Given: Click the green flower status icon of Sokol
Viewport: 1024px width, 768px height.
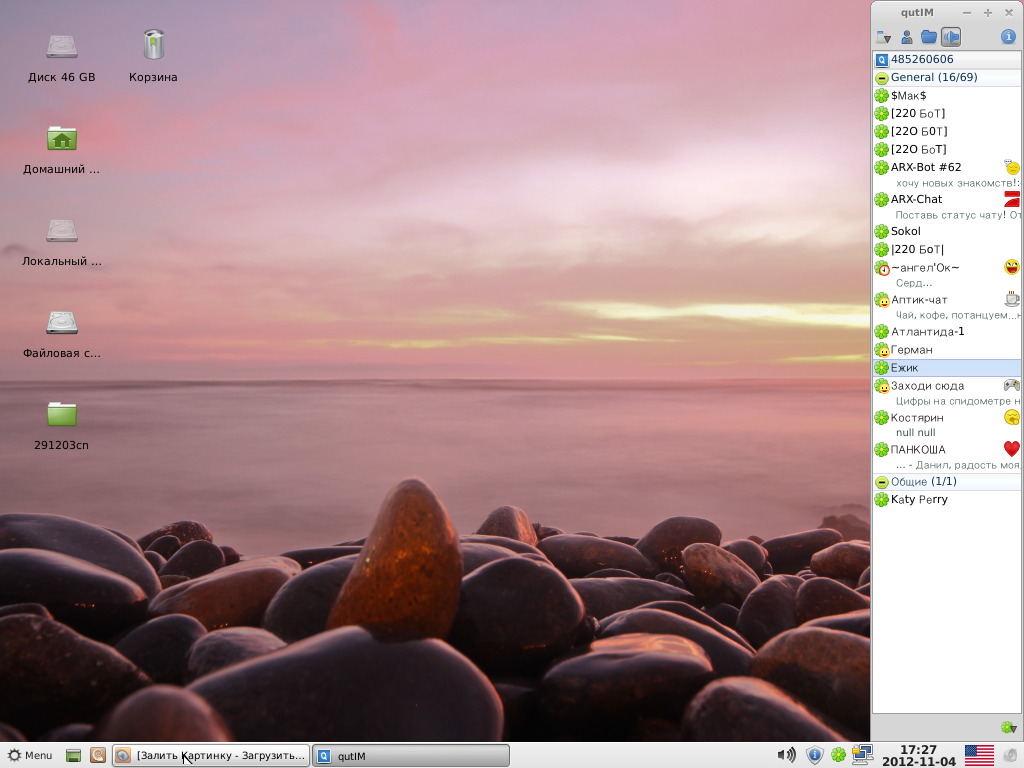Looking at the screenshot, I should [882, 231].
